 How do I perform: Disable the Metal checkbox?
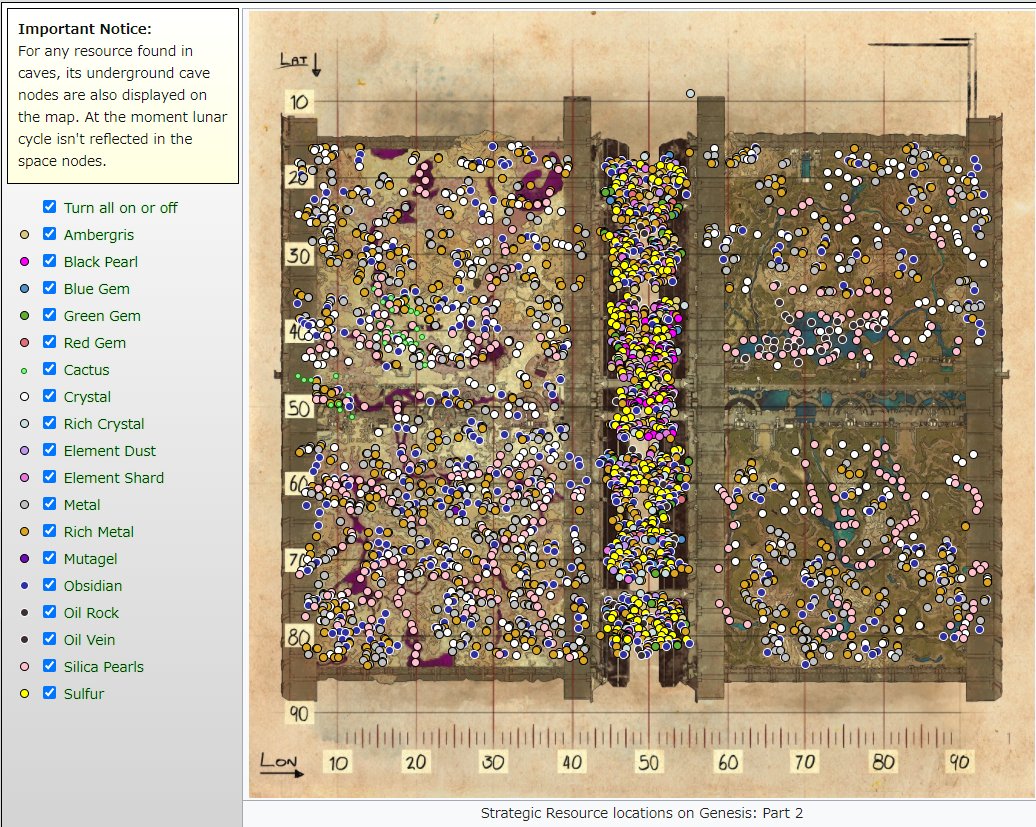pos(50,504)
